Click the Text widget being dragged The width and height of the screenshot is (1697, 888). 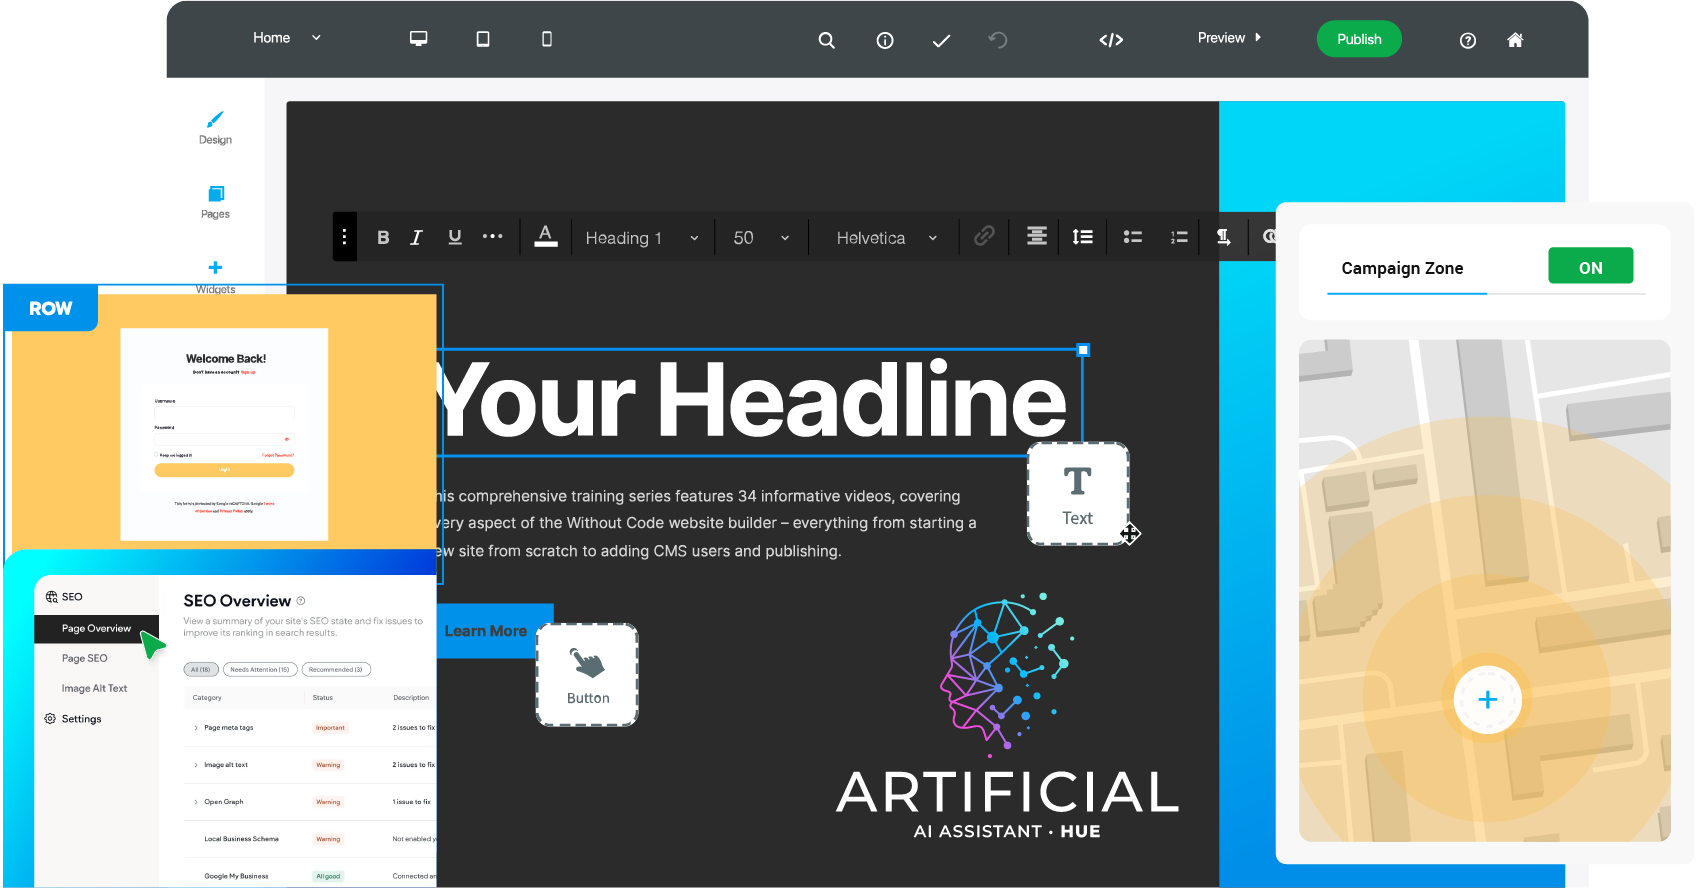point(1078,494)
